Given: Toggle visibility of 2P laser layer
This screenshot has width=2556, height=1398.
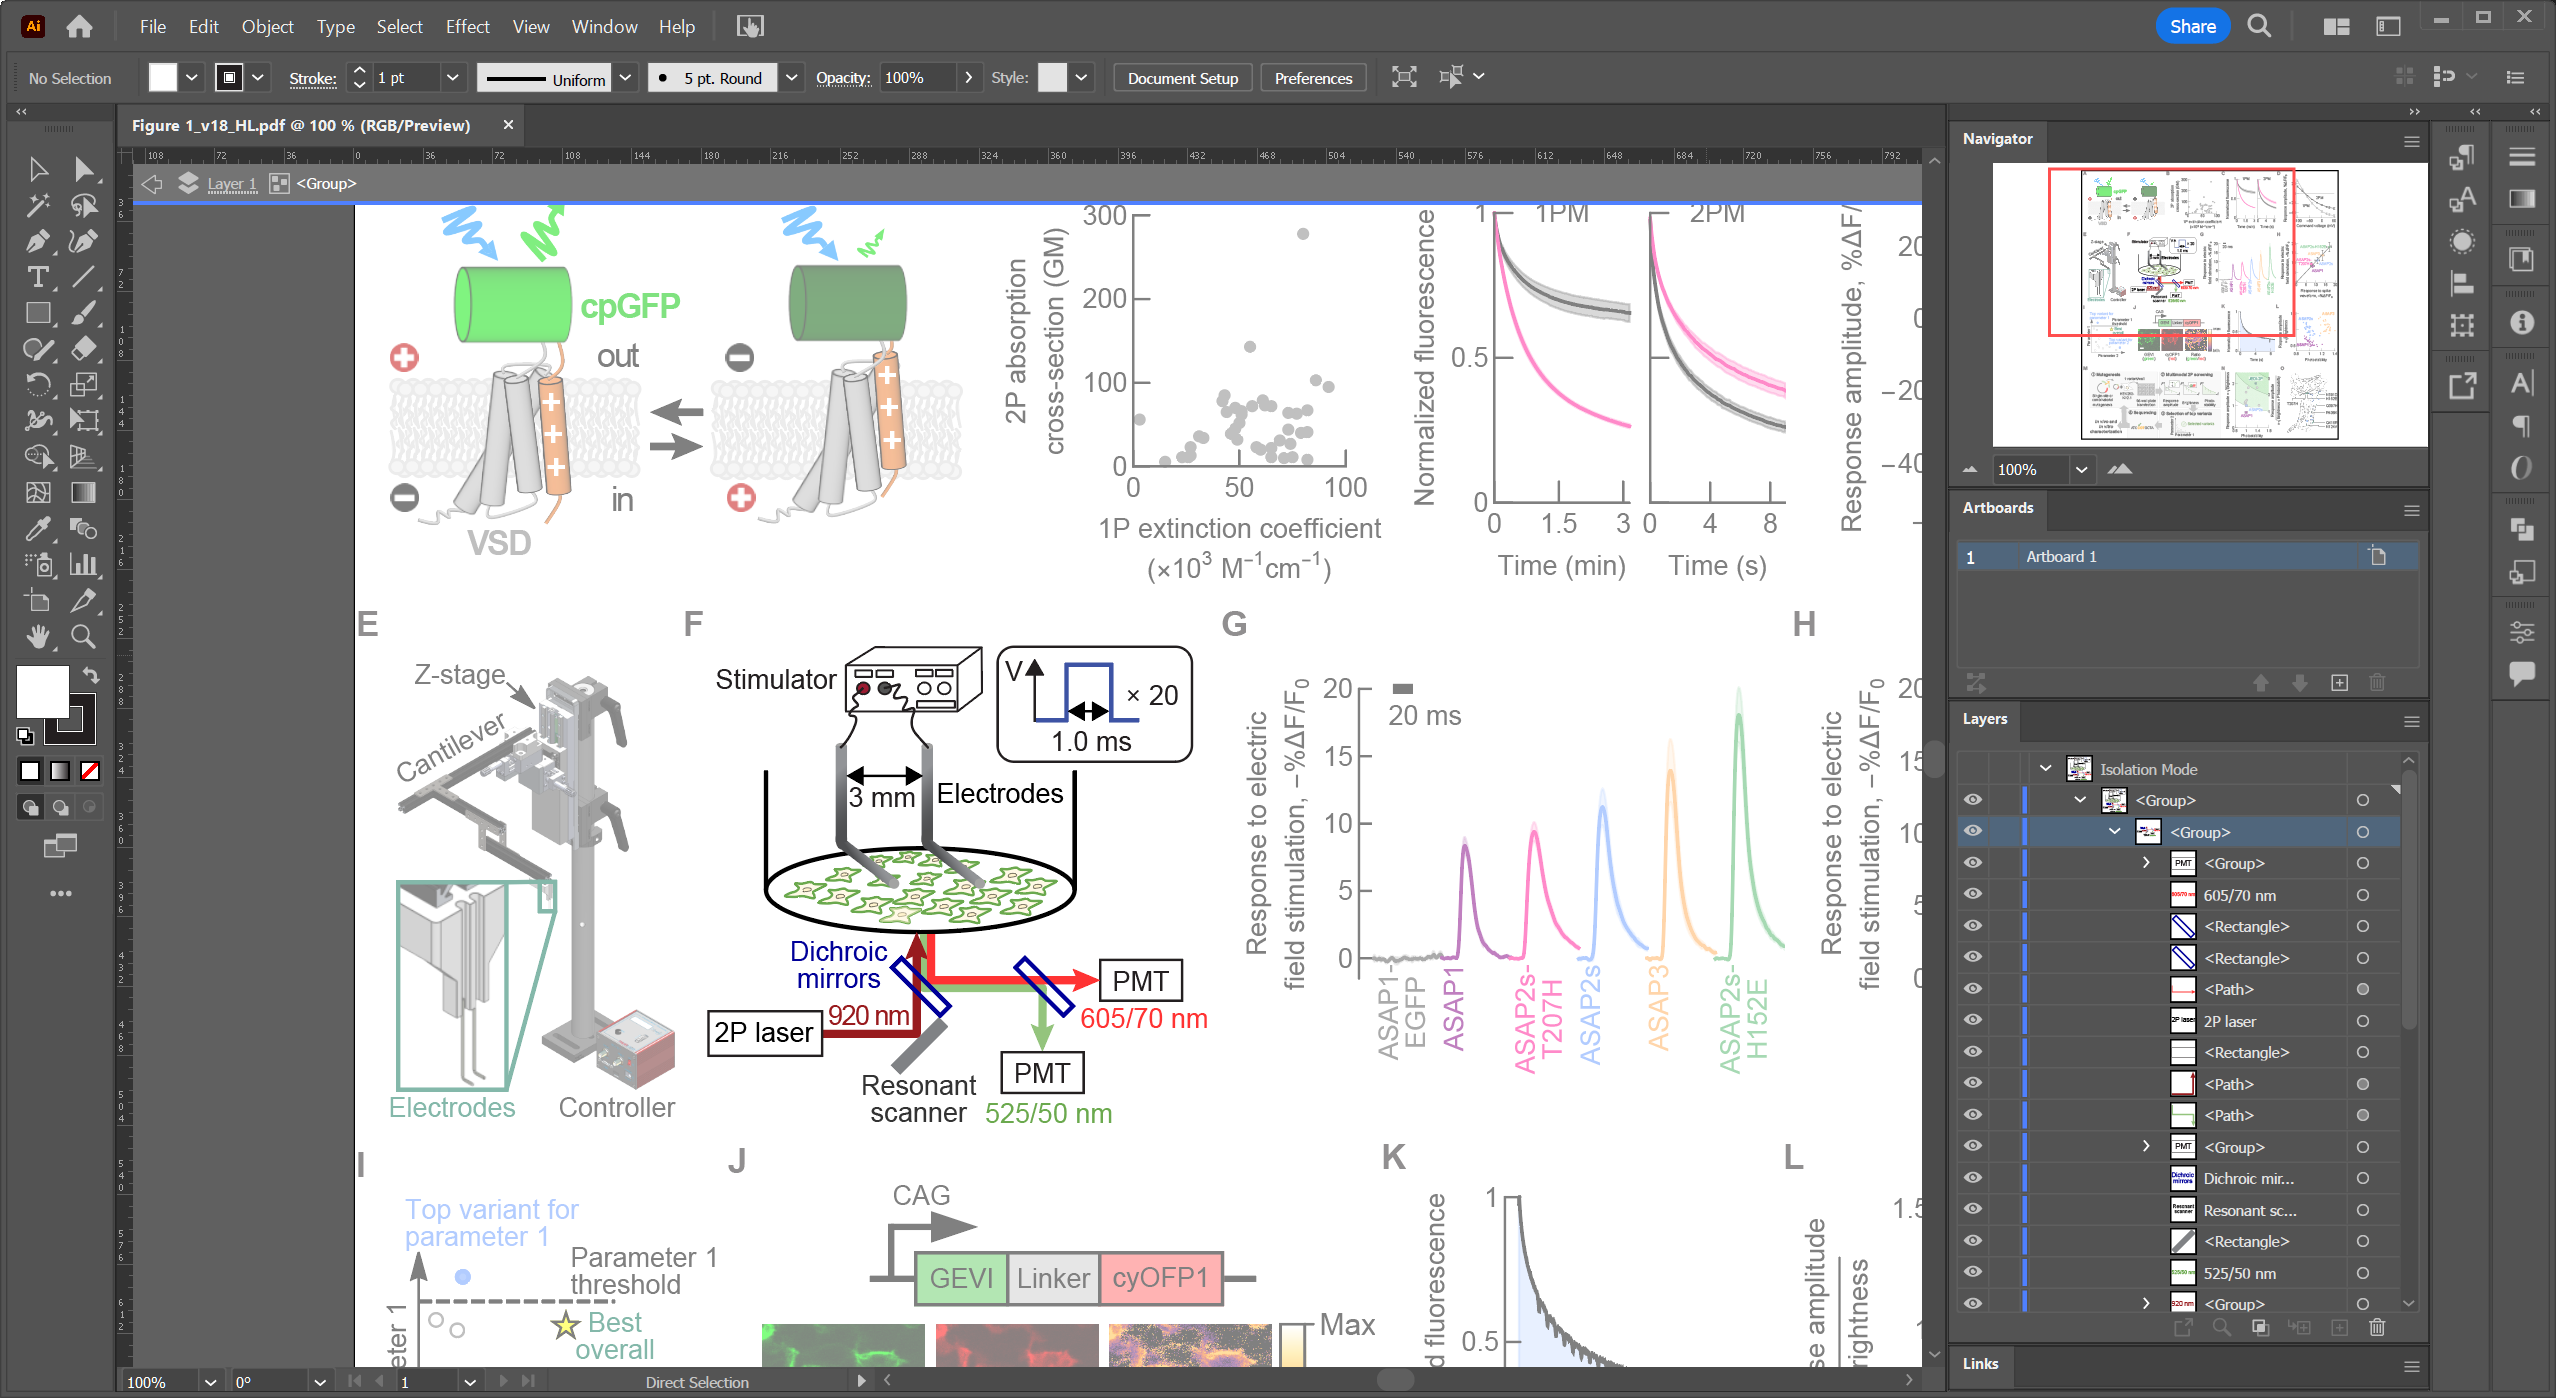Looking at the screenshot, I should coord(1973,1021).
